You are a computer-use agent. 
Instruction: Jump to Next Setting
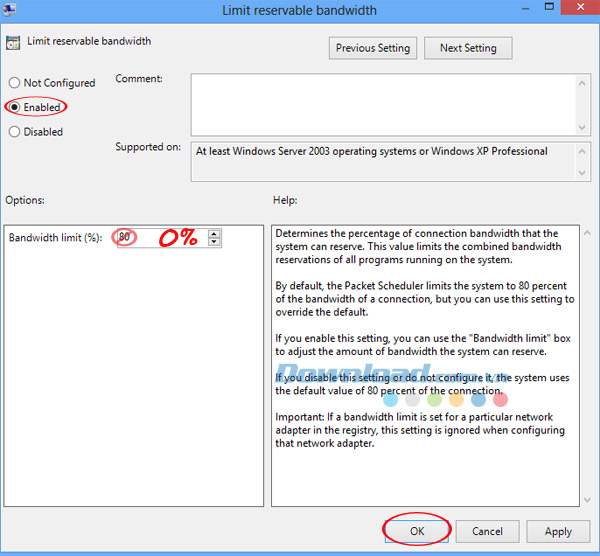pyautogui.click(x=467, y=48)
